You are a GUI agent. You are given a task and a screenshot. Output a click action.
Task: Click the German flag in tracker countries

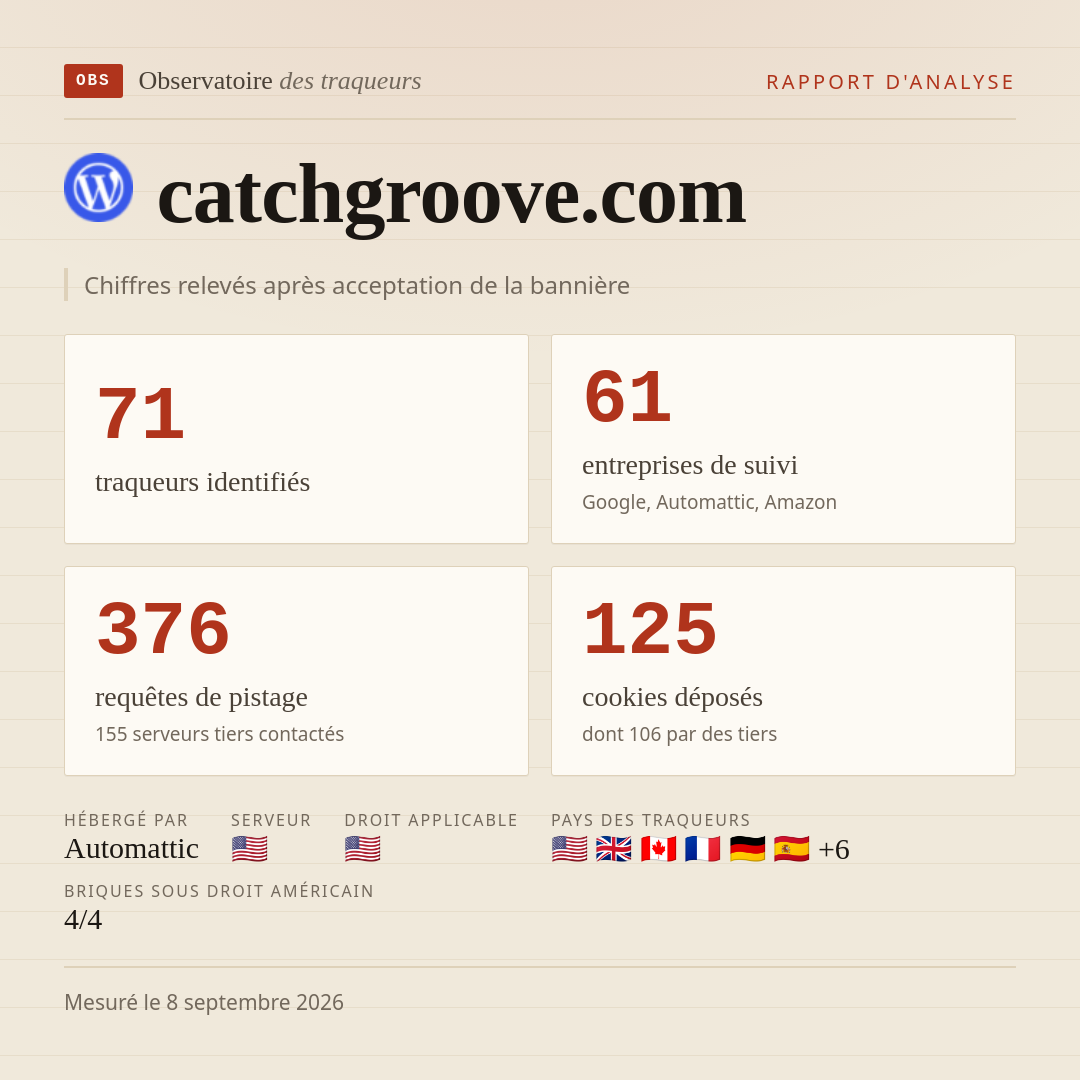747,849
